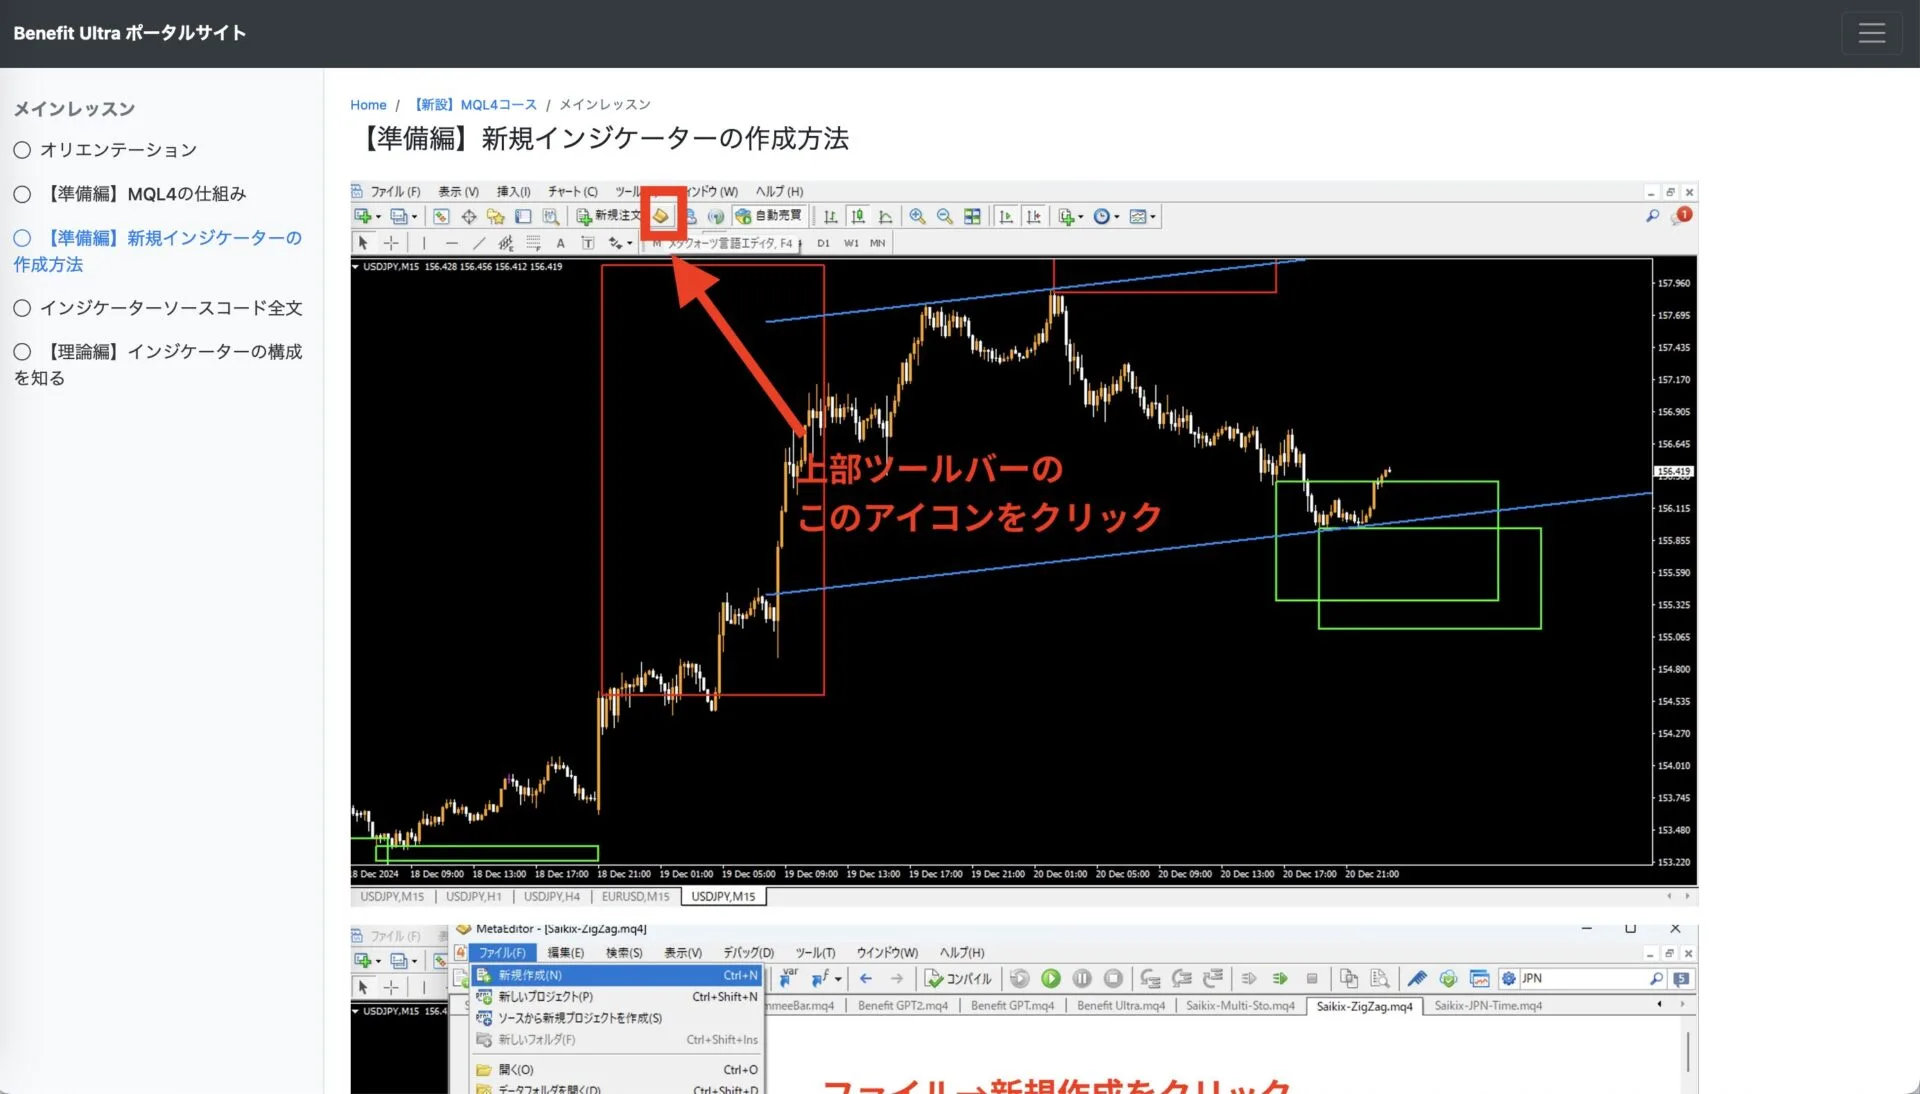This screenshot has width=1920, height=1094.
Task: Switch chart display to candlestick mode
Action: click(x=857, y=216)
